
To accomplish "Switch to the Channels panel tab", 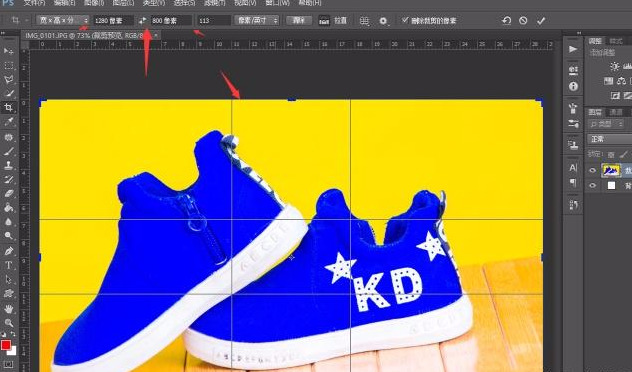I will pyautogui.click(x=615, y=112).
